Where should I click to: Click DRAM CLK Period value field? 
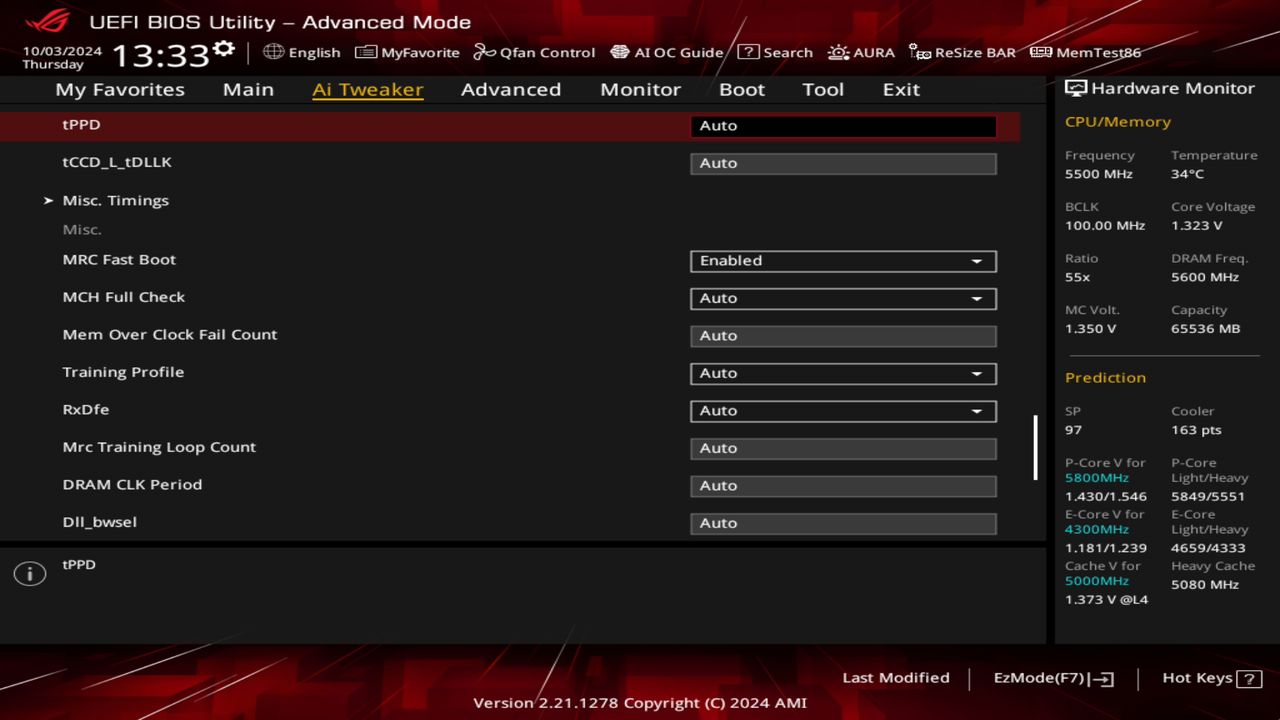(x=843, y=486)
